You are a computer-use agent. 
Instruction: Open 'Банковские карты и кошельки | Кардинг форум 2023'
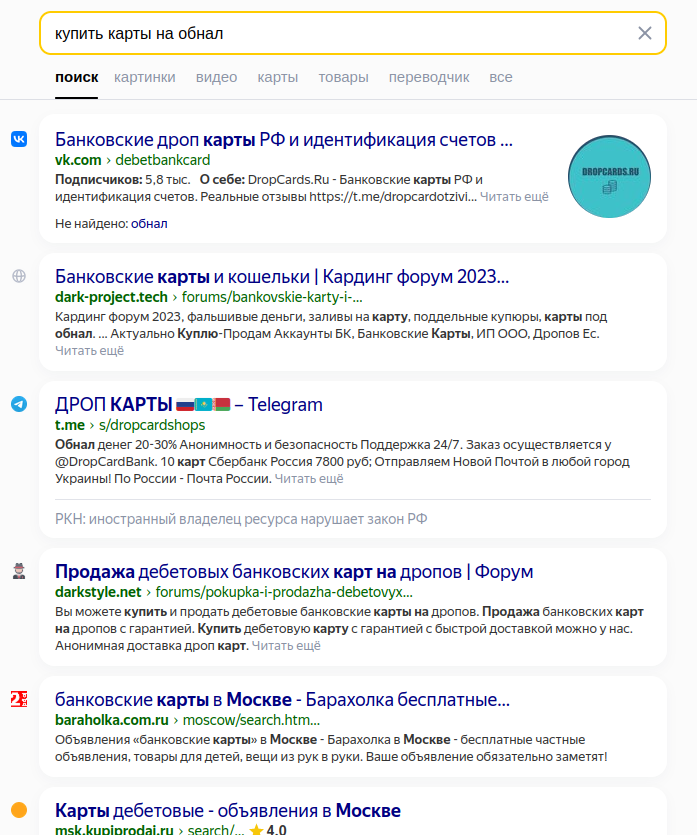pyautogui.click(x=282, y=276)
